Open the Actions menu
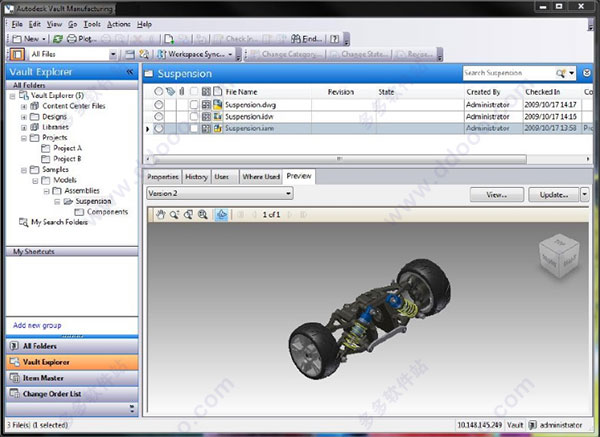The width and height of the screenshot is (600, 437). click(119, 24)
